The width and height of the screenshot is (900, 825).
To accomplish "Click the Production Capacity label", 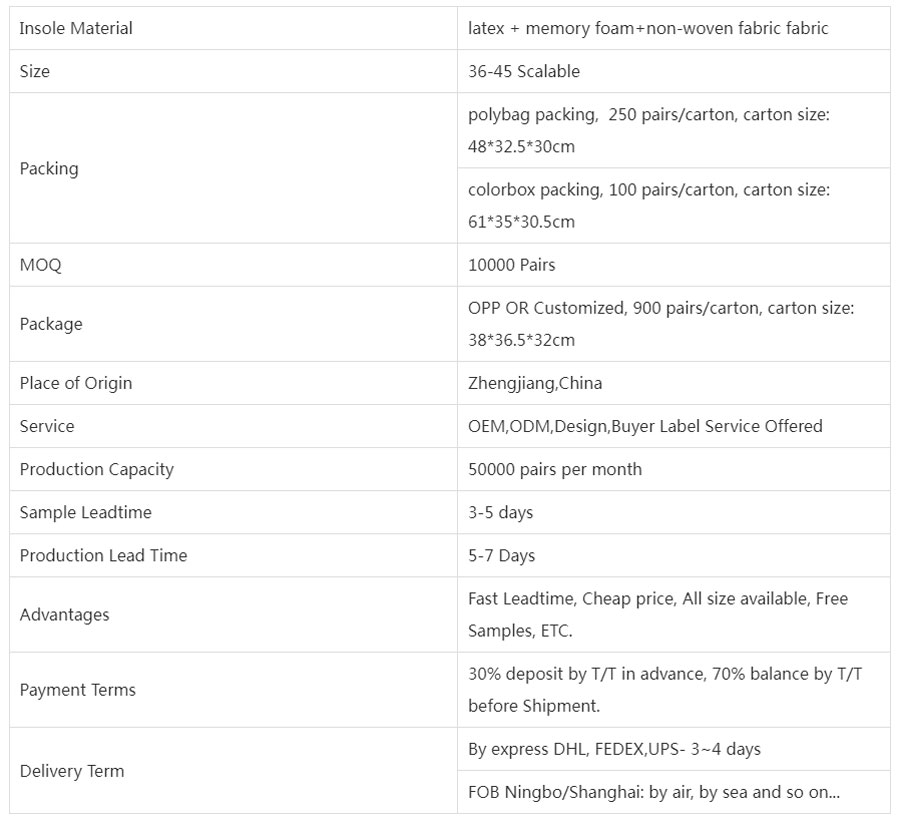I will click(x=97, y=469).
